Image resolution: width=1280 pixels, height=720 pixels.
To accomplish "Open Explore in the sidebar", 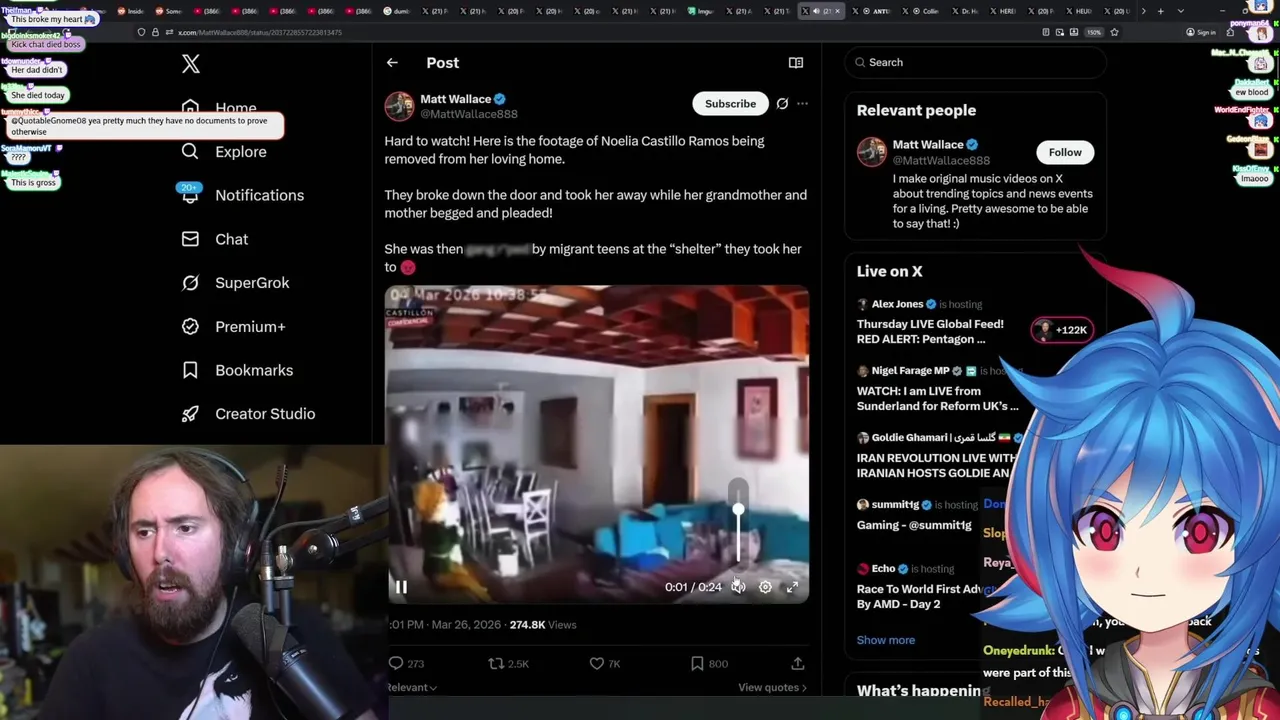I will [224, 152].
